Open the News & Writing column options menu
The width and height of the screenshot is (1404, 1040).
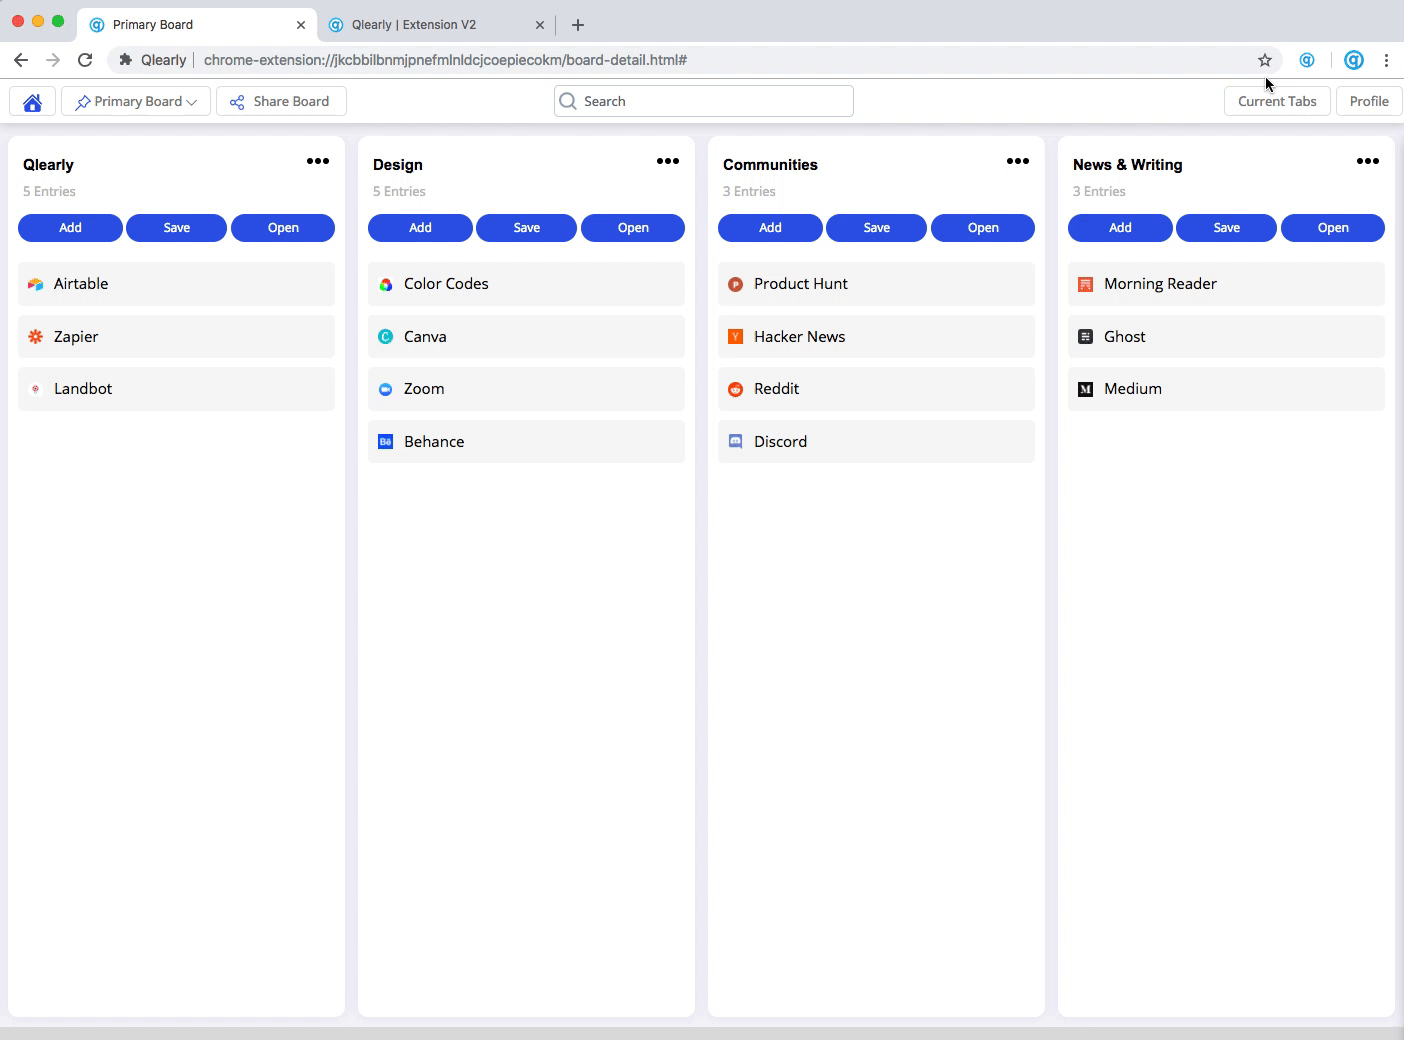click(x=1368, y=161)
